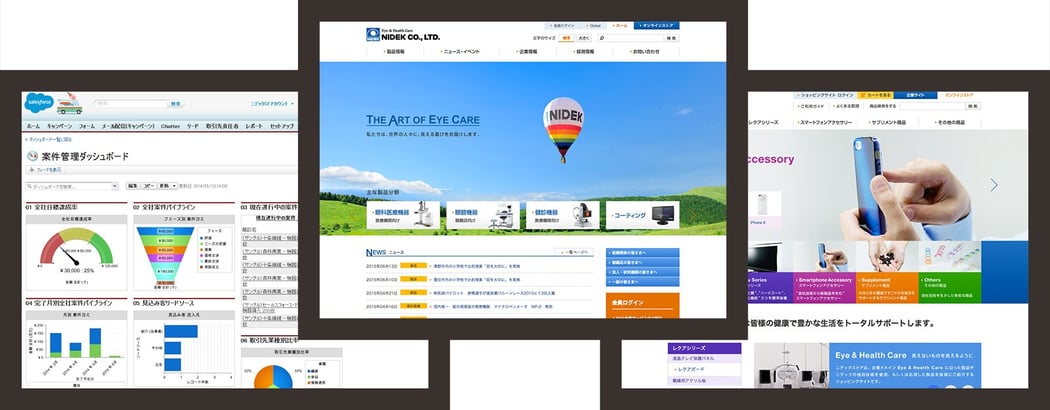Open the キャンペーン tab in Salesforce

tap(60, 126)
